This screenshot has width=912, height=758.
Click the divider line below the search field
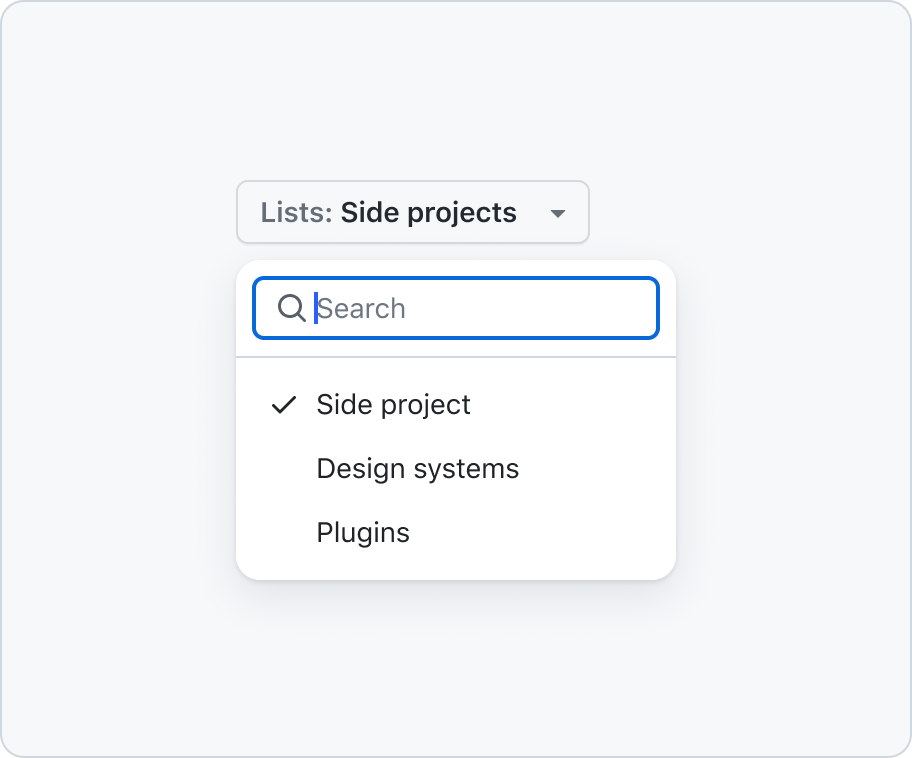[456, 357]
